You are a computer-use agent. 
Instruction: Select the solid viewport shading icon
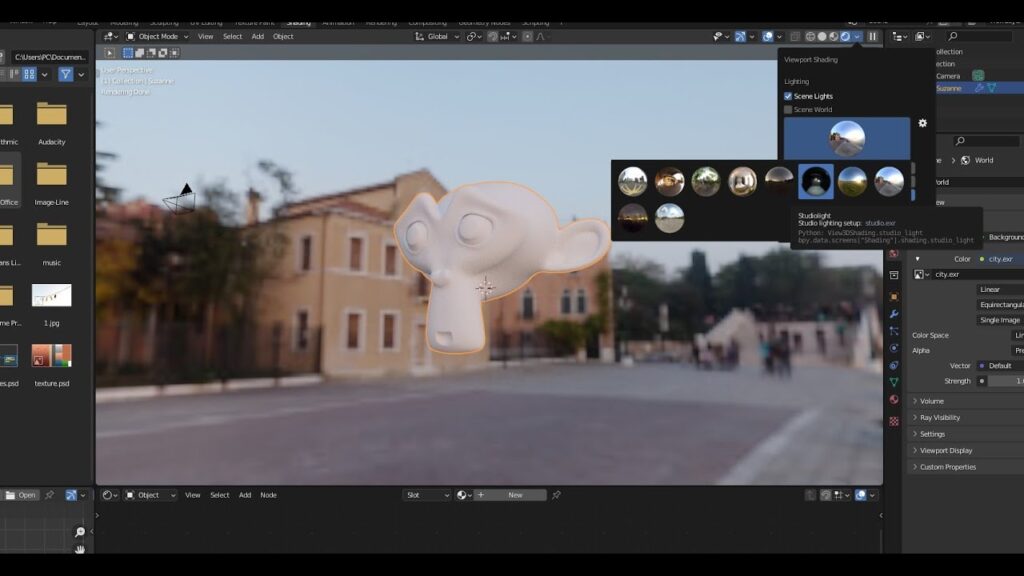tap(822, 37)
